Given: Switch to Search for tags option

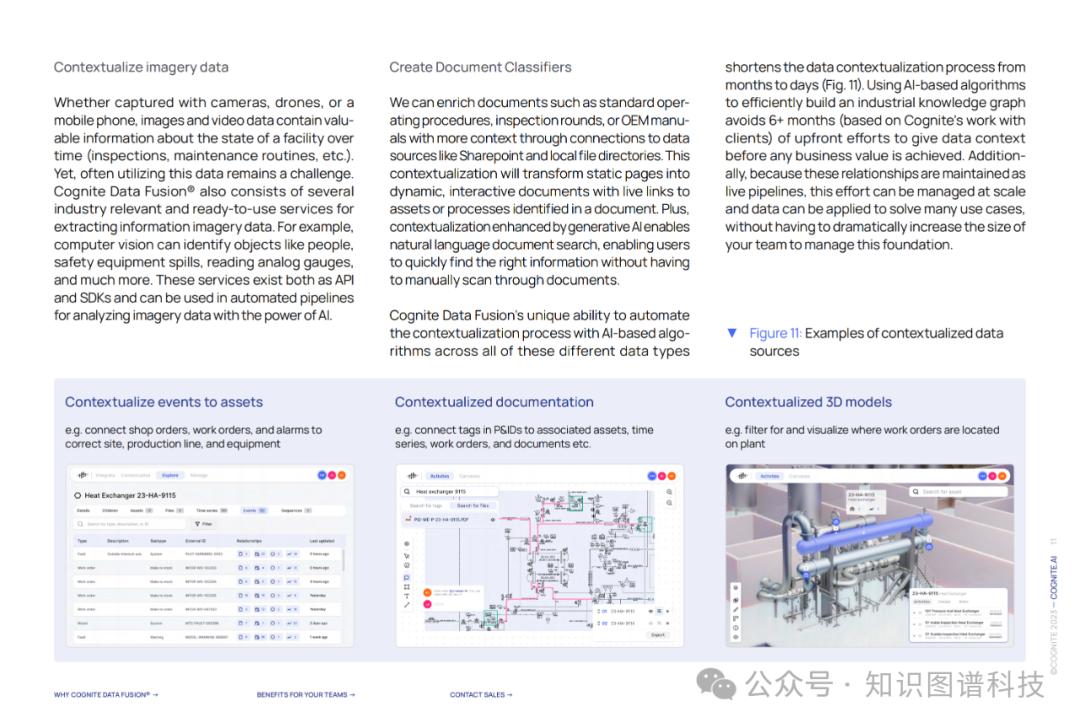Looking at the screenshot, I should [426, 506].
